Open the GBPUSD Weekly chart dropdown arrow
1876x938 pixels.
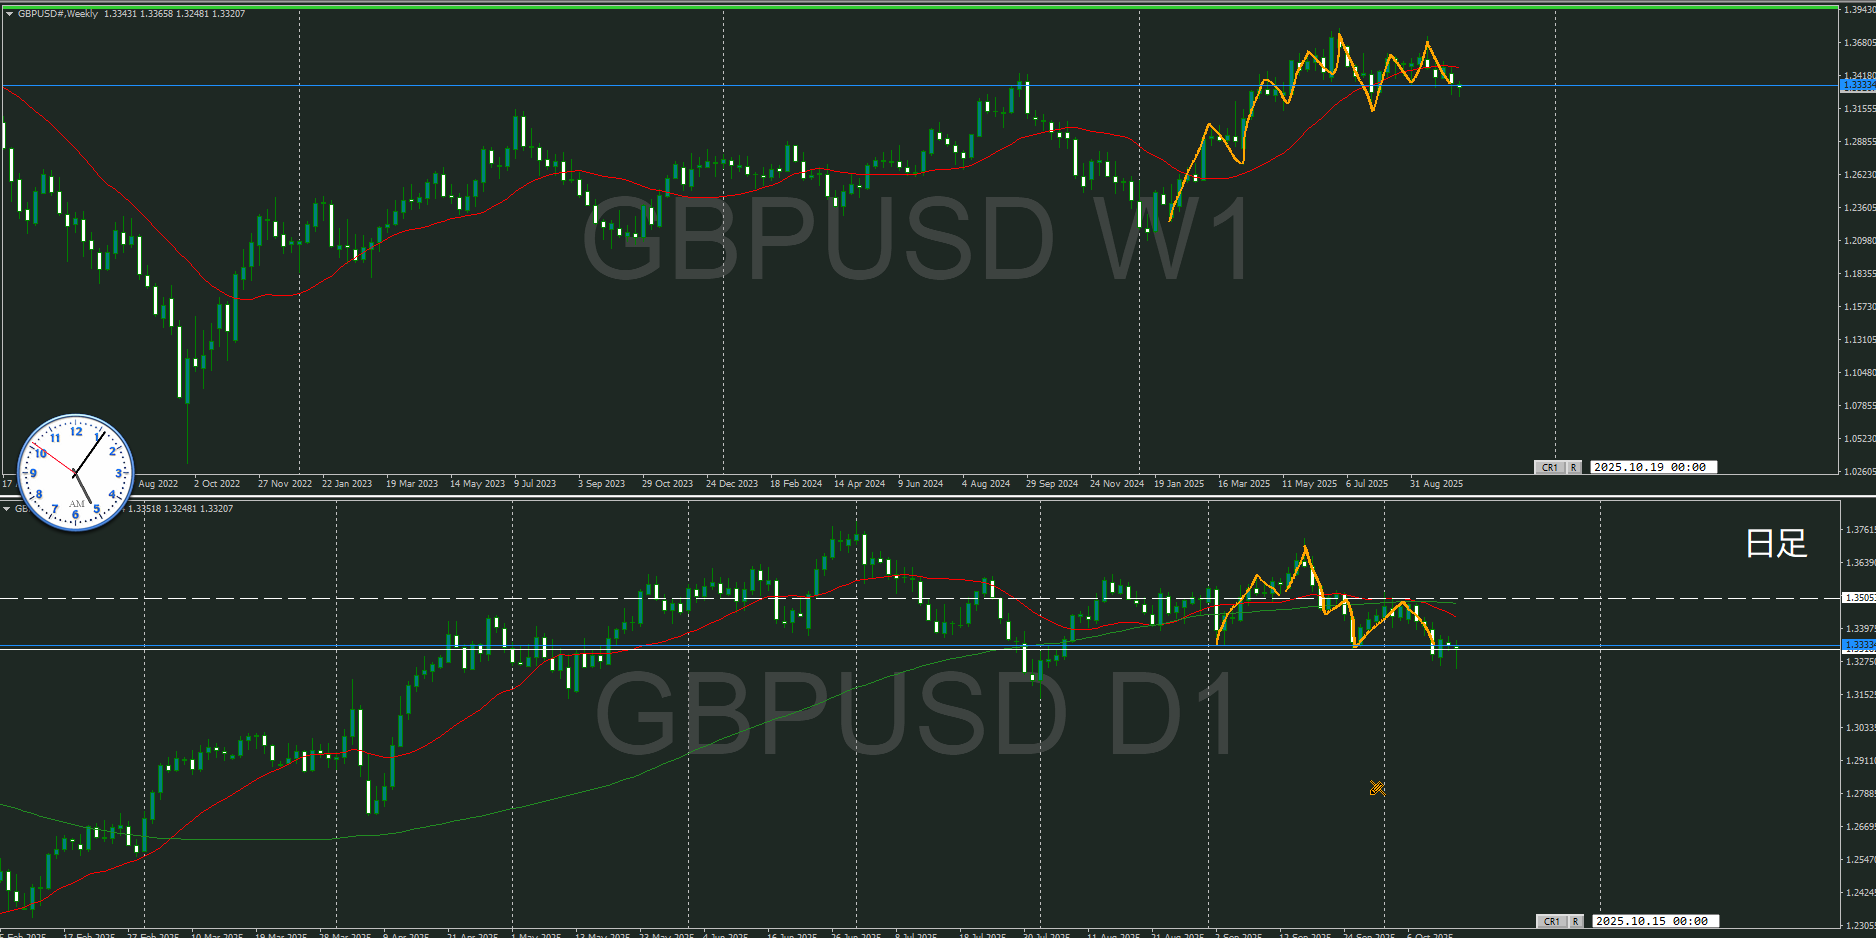(x=9, y=14)
